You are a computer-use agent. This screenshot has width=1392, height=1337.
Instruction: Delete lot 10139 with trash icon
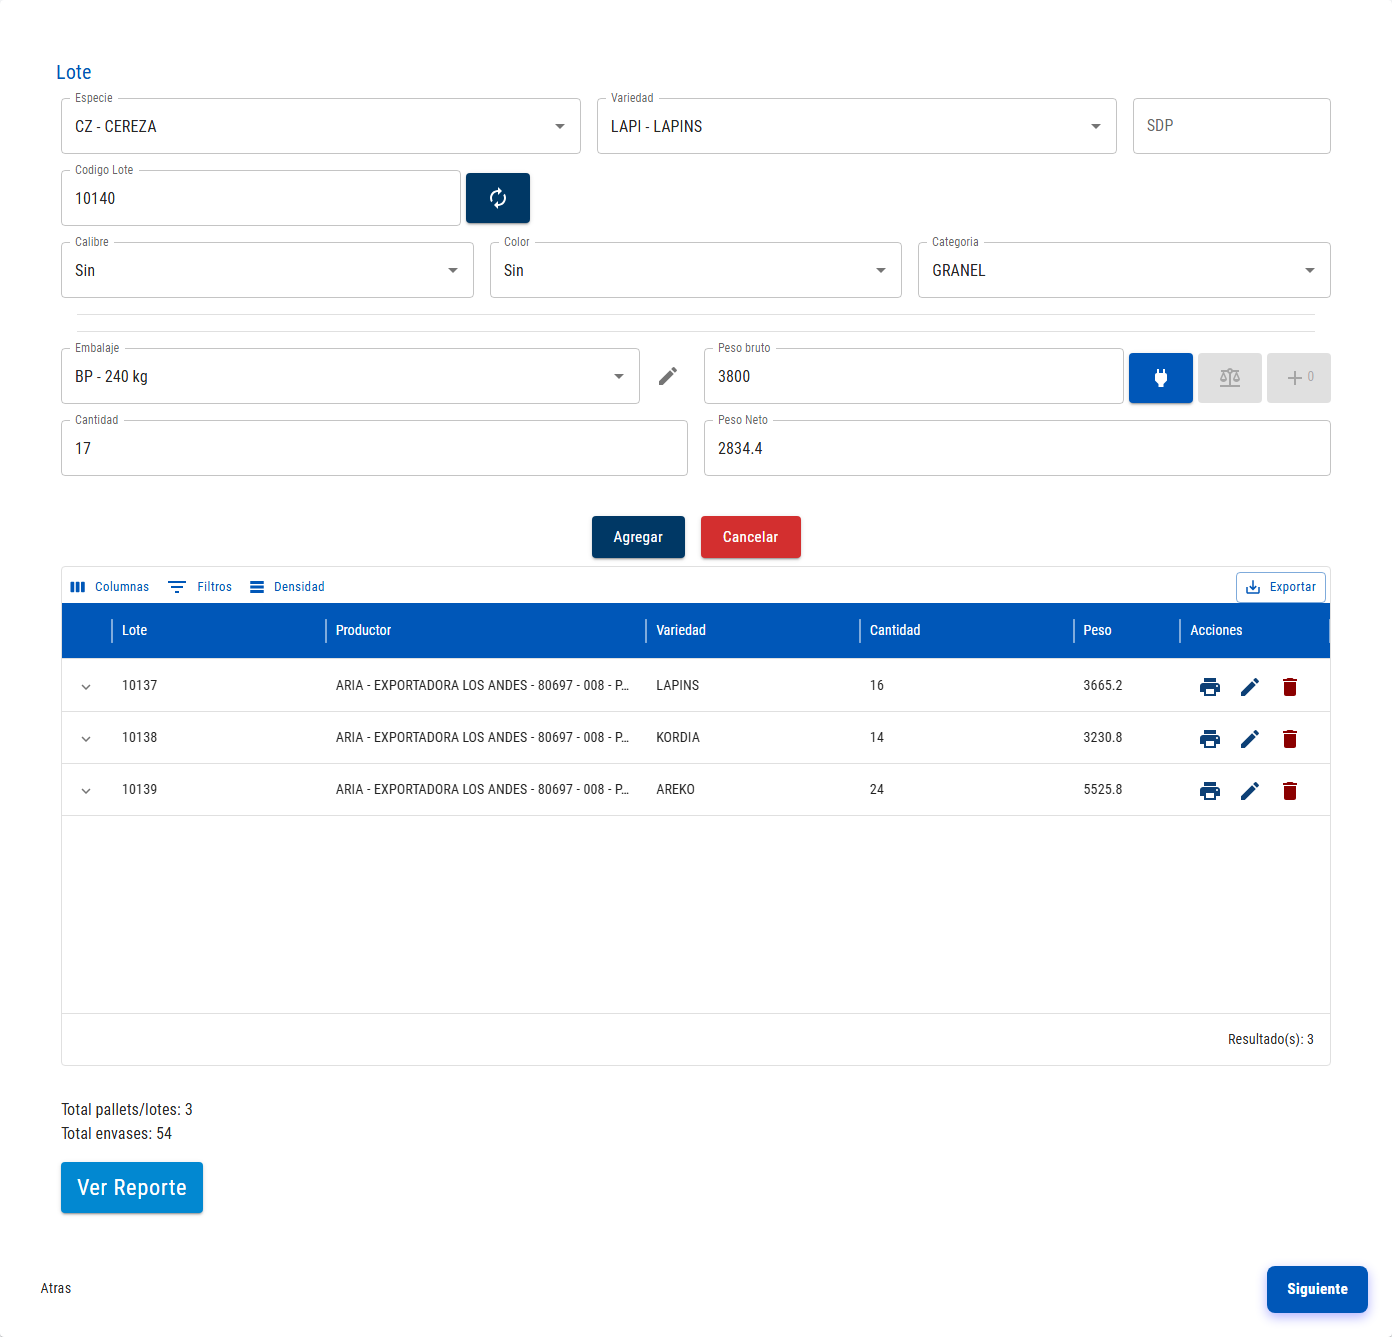click(1290, 791)
